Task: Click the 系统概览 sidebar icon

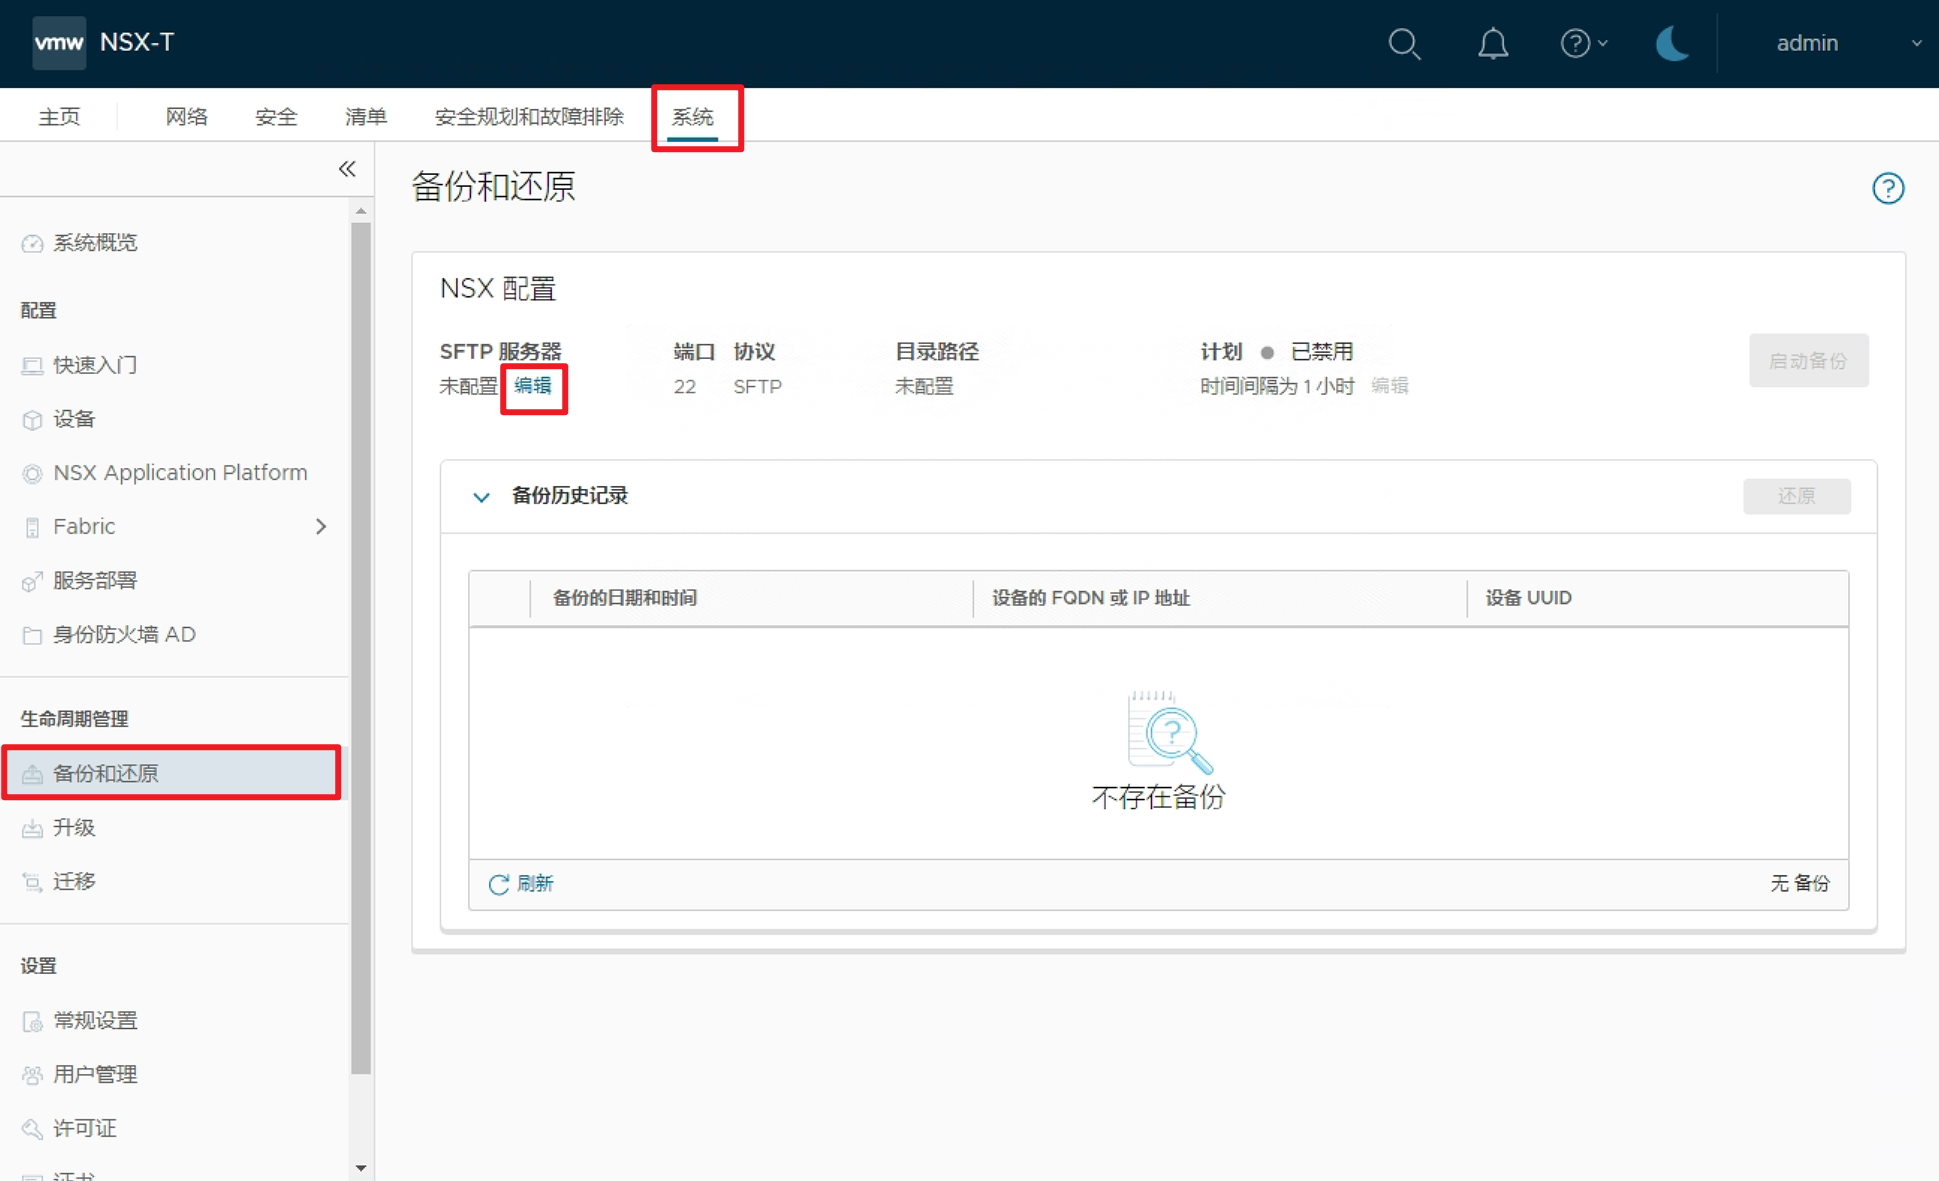Action: click(x=32, y=243)
